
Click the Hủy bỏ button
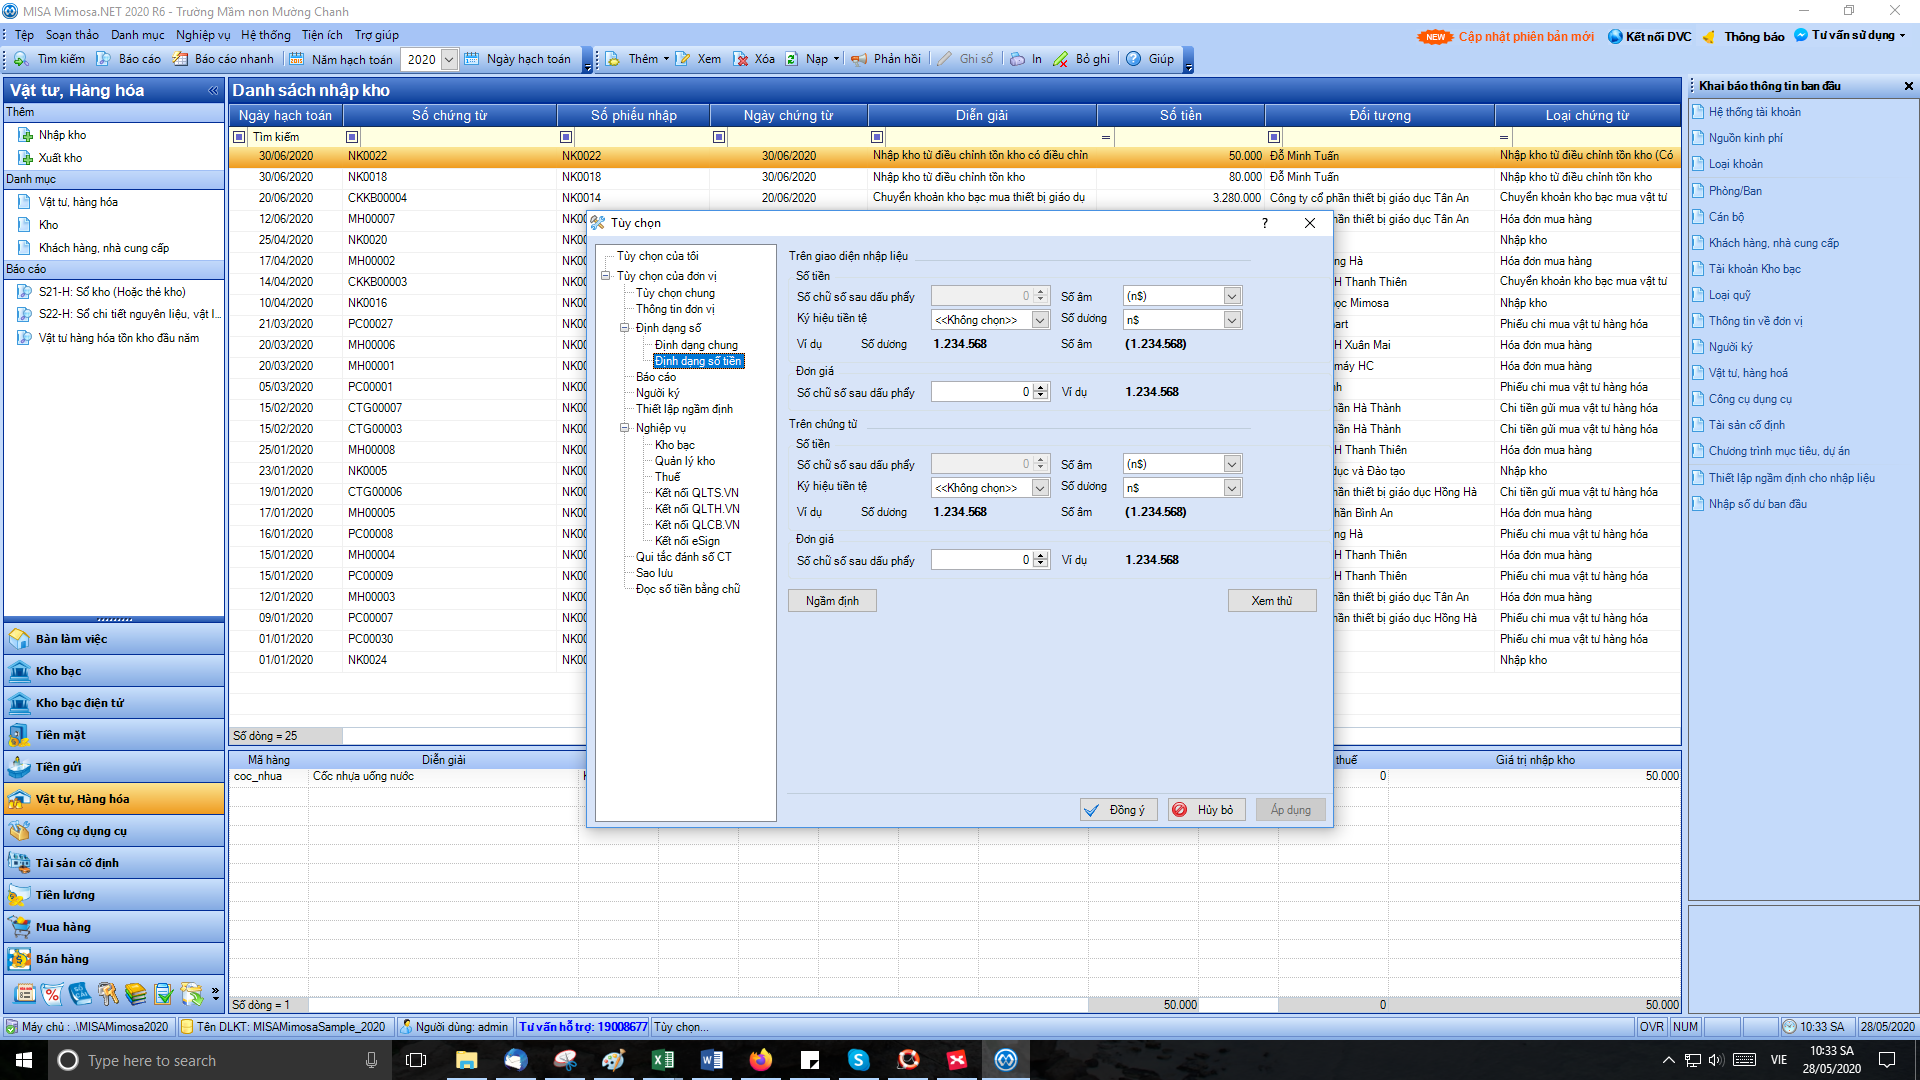click(1207, 810)
